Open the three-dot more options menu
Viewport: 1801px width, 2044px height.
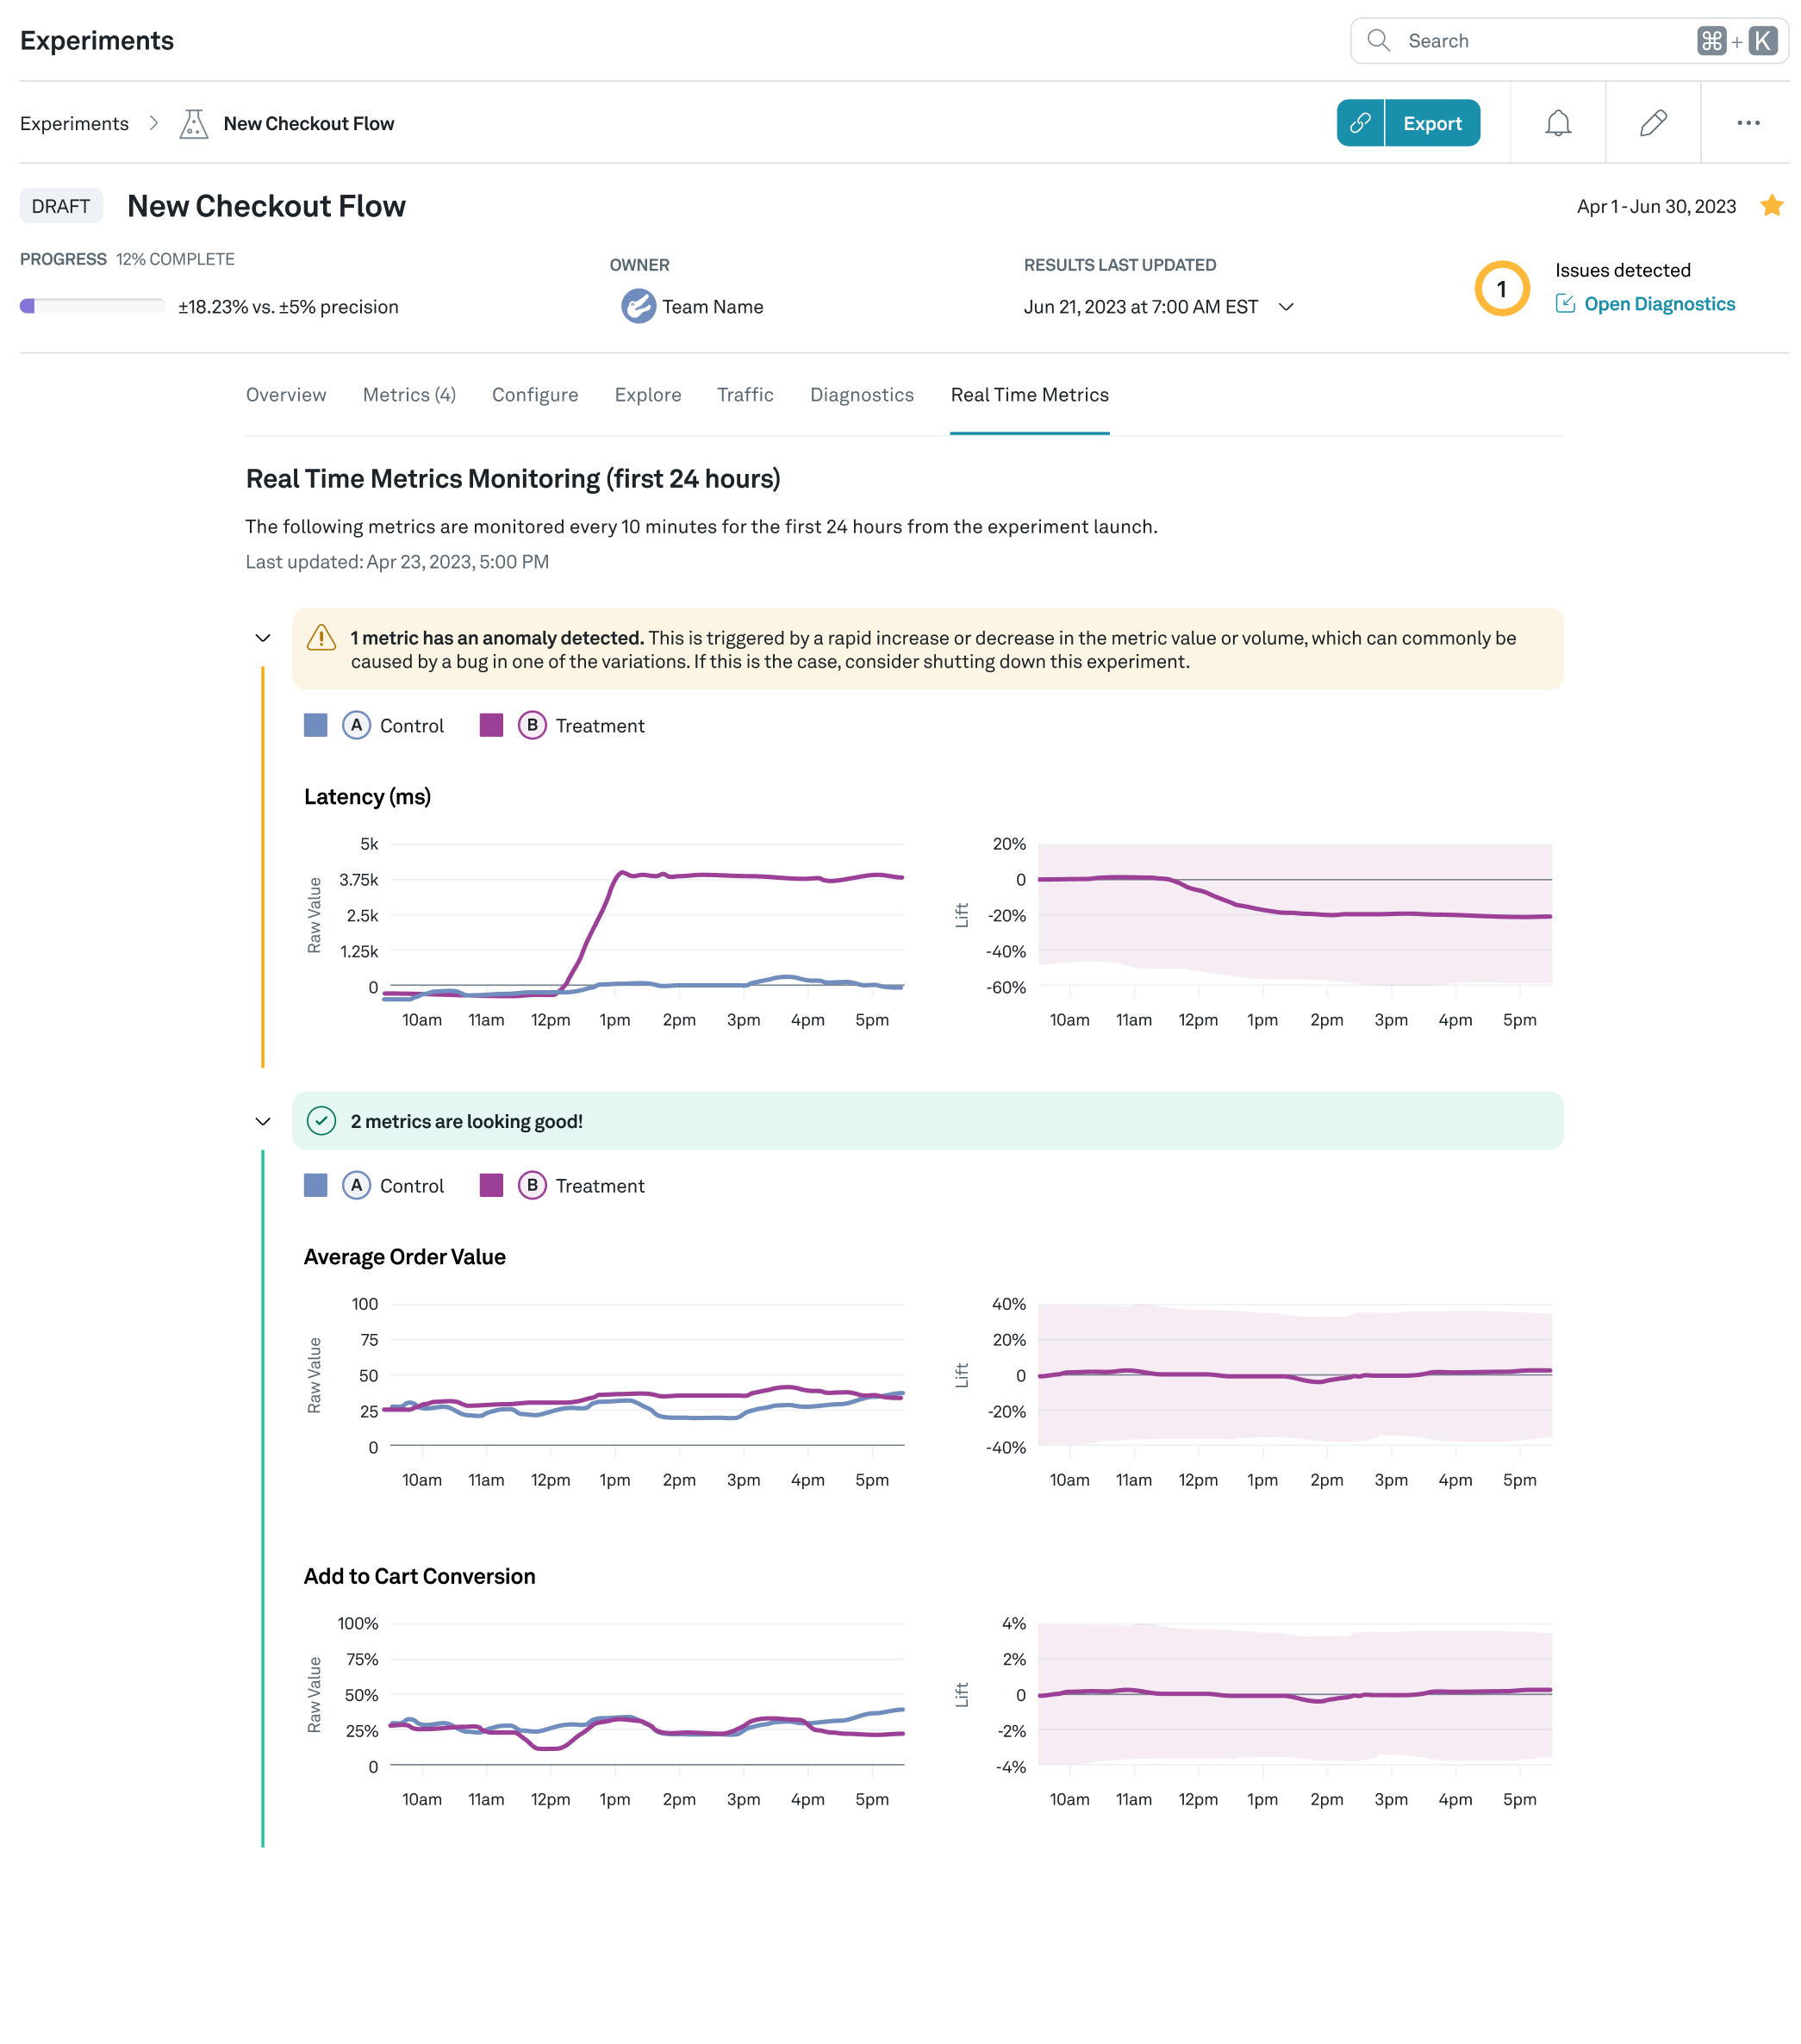pyautogui.click(x=1748, y=123)
